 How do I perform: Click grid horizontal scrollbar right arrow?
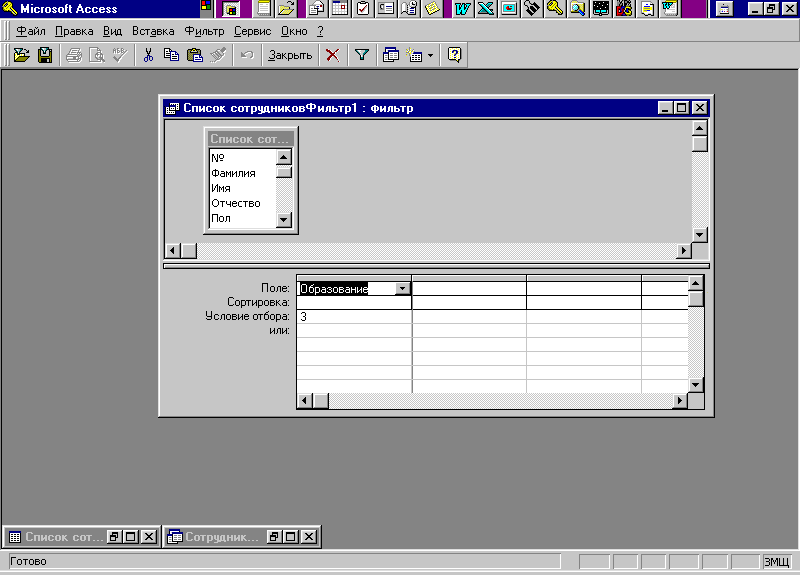679,401
